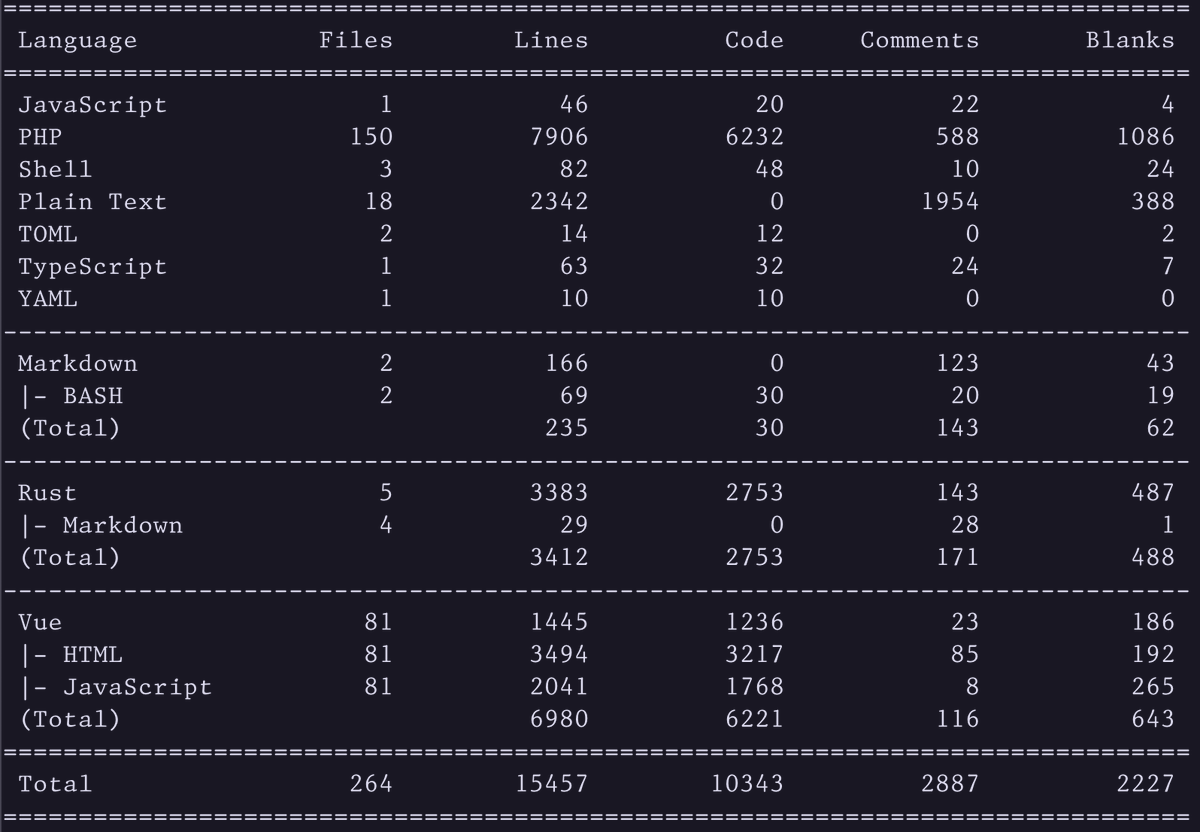1200x832 pixels.
Task: Select the "|- JavaScript" label under Vue
Action: click(x=115, y=687)
